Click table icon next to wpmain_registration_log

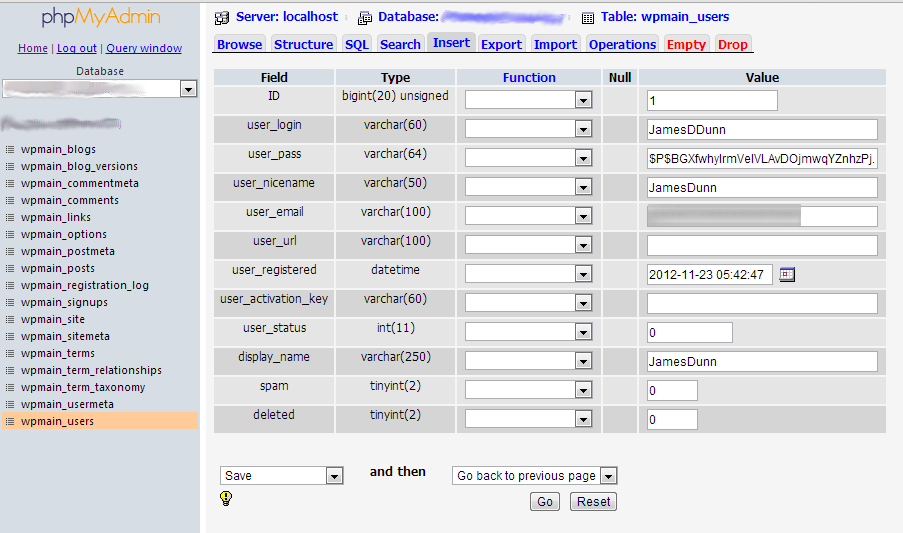point(10,285)
